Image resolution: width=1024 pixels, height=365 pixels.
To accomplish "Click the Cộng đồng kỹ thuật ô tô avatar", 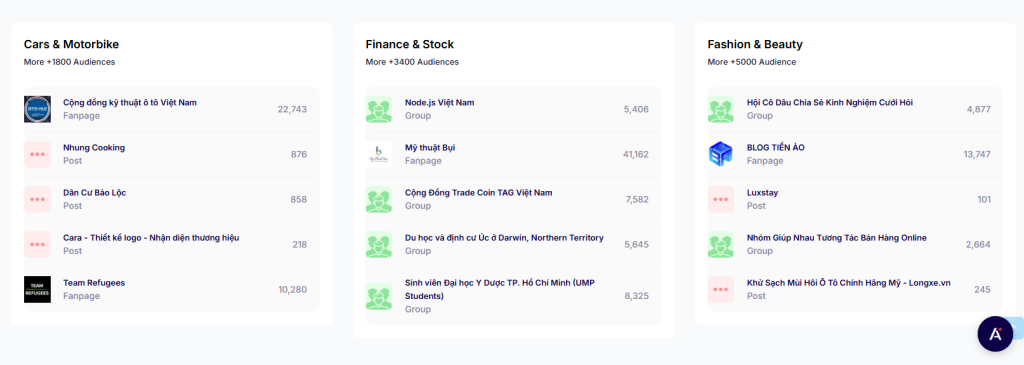I will pos(37,109).
